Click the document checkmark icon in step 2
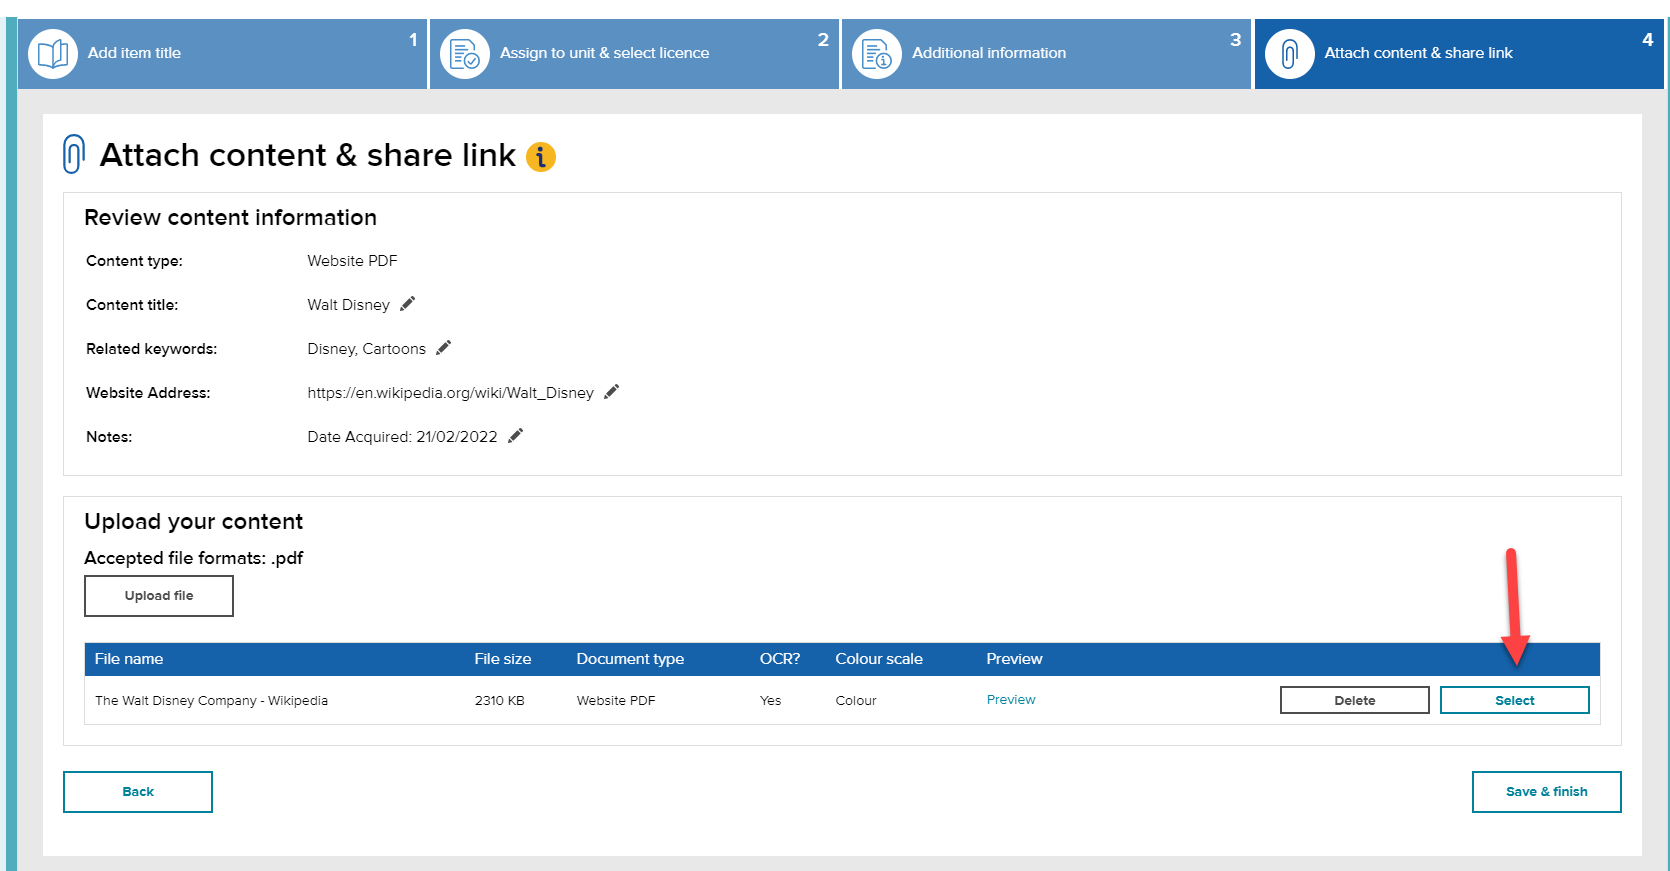The width and height of the screenshot is (1670, 871). [465, 53]
